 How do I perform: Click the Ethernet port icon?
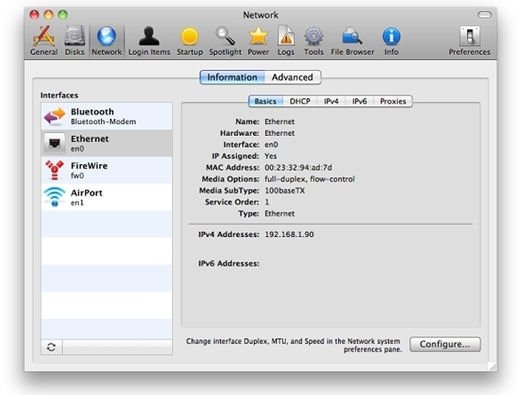(55, 143)
